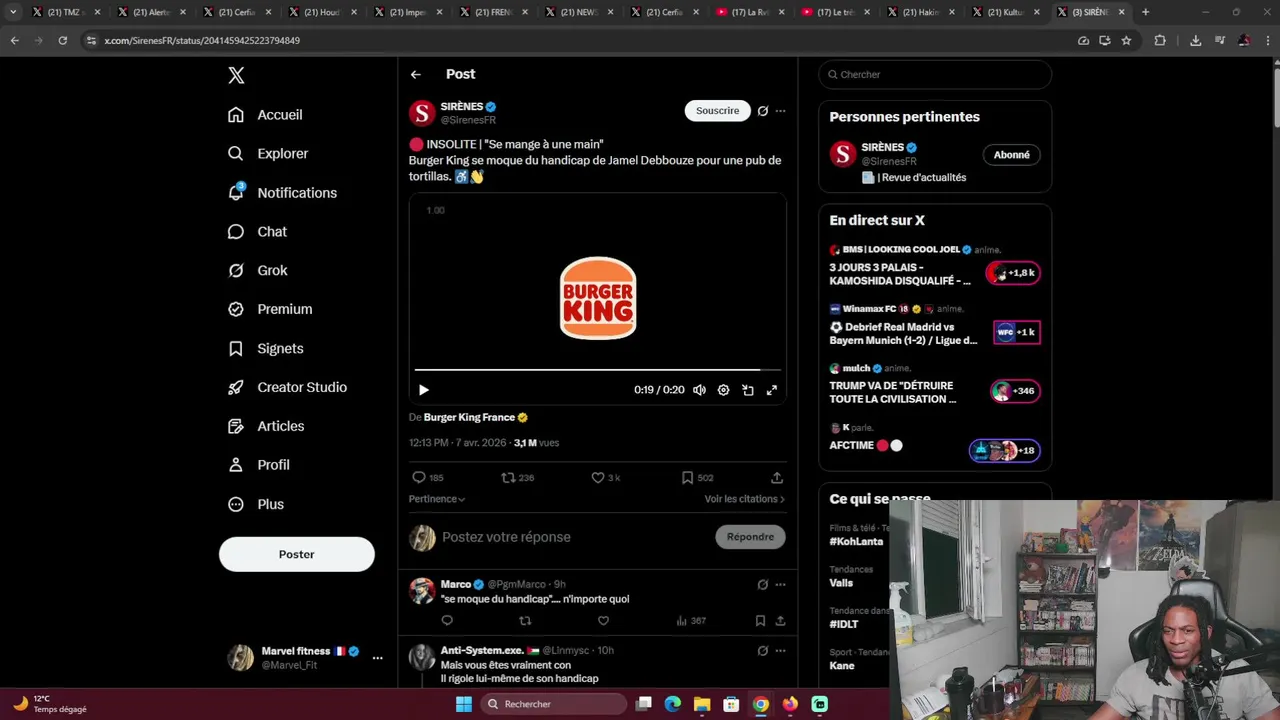Click the reply icon showing 185

point(428,478)
